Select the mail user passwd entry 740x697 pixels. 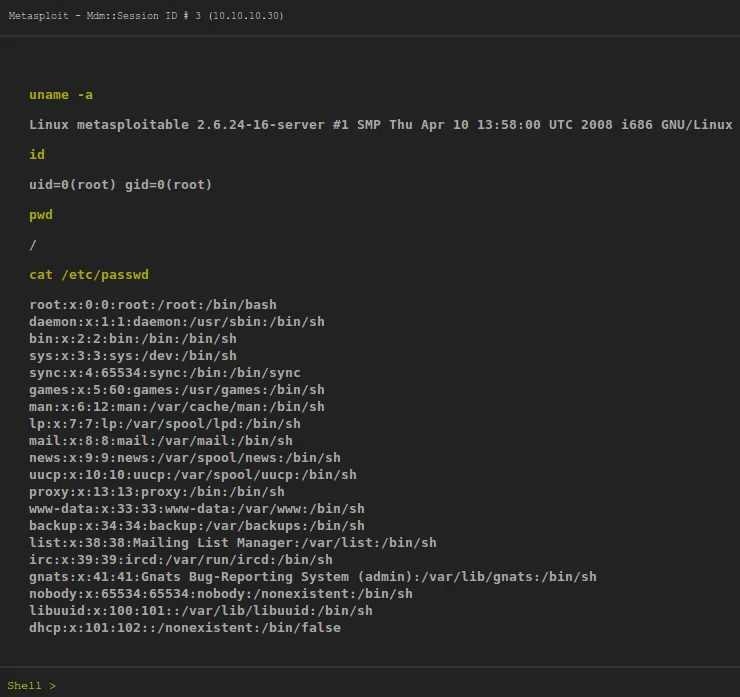pos(161,441)
